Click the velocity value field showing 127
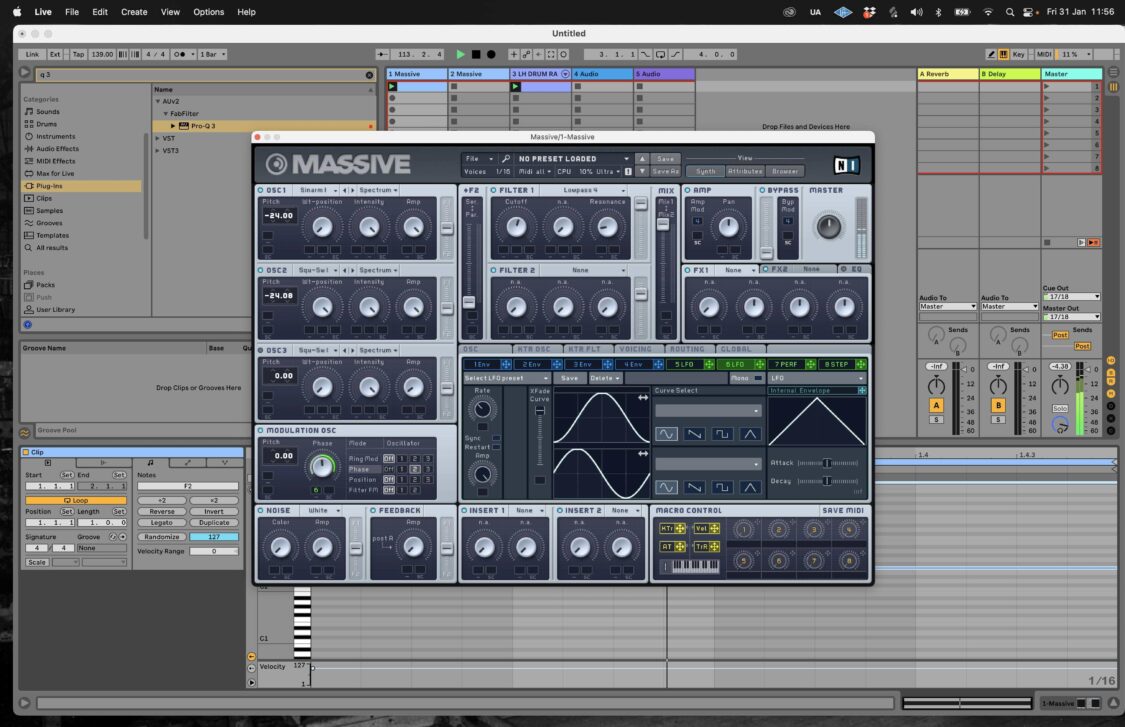Image resolution: width=1125 pixels, height=727 pixels. coord(214,537)
